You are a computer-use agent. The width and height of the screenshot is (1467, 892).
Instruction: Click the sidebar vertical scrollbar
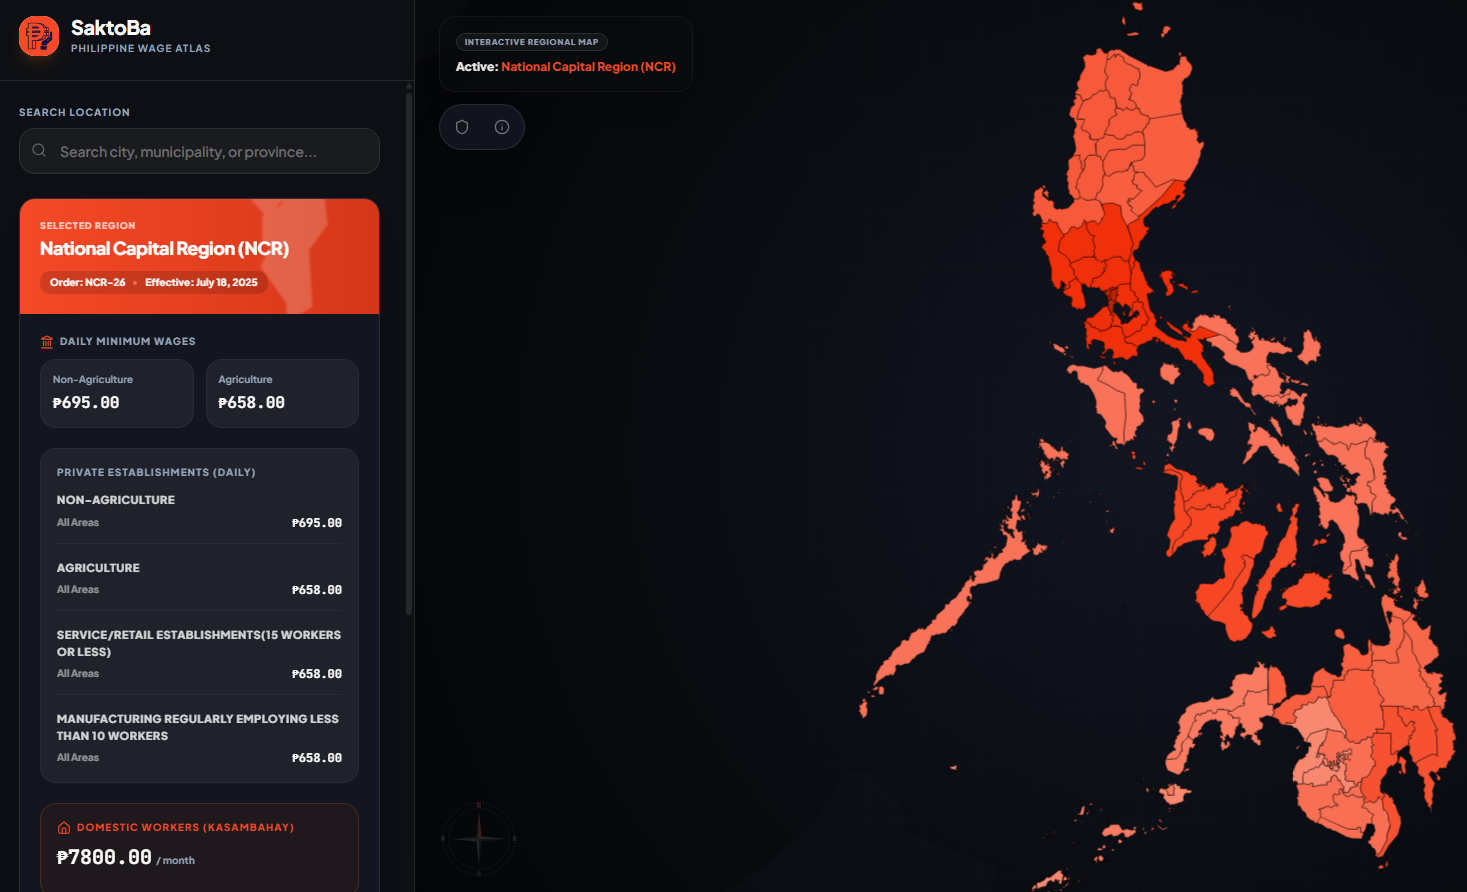[409, 350]
